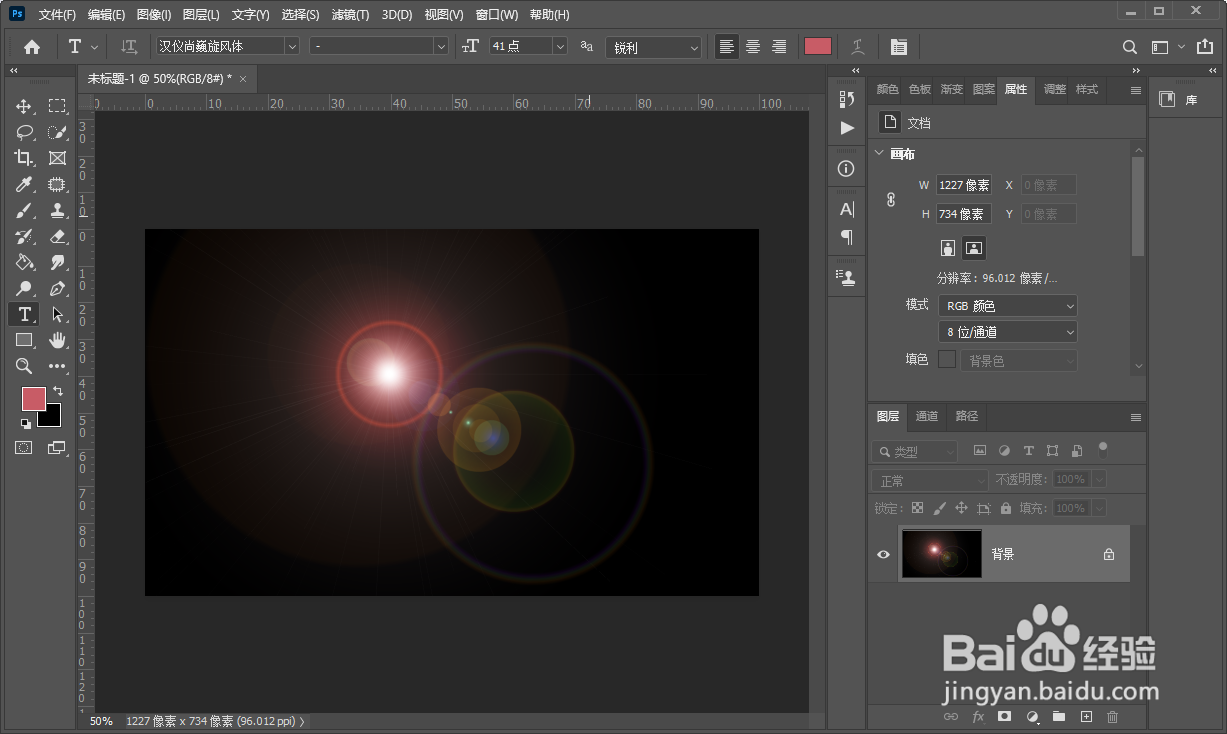Select the Frame tool
The image size is (1227, 734).
point(57,158)
